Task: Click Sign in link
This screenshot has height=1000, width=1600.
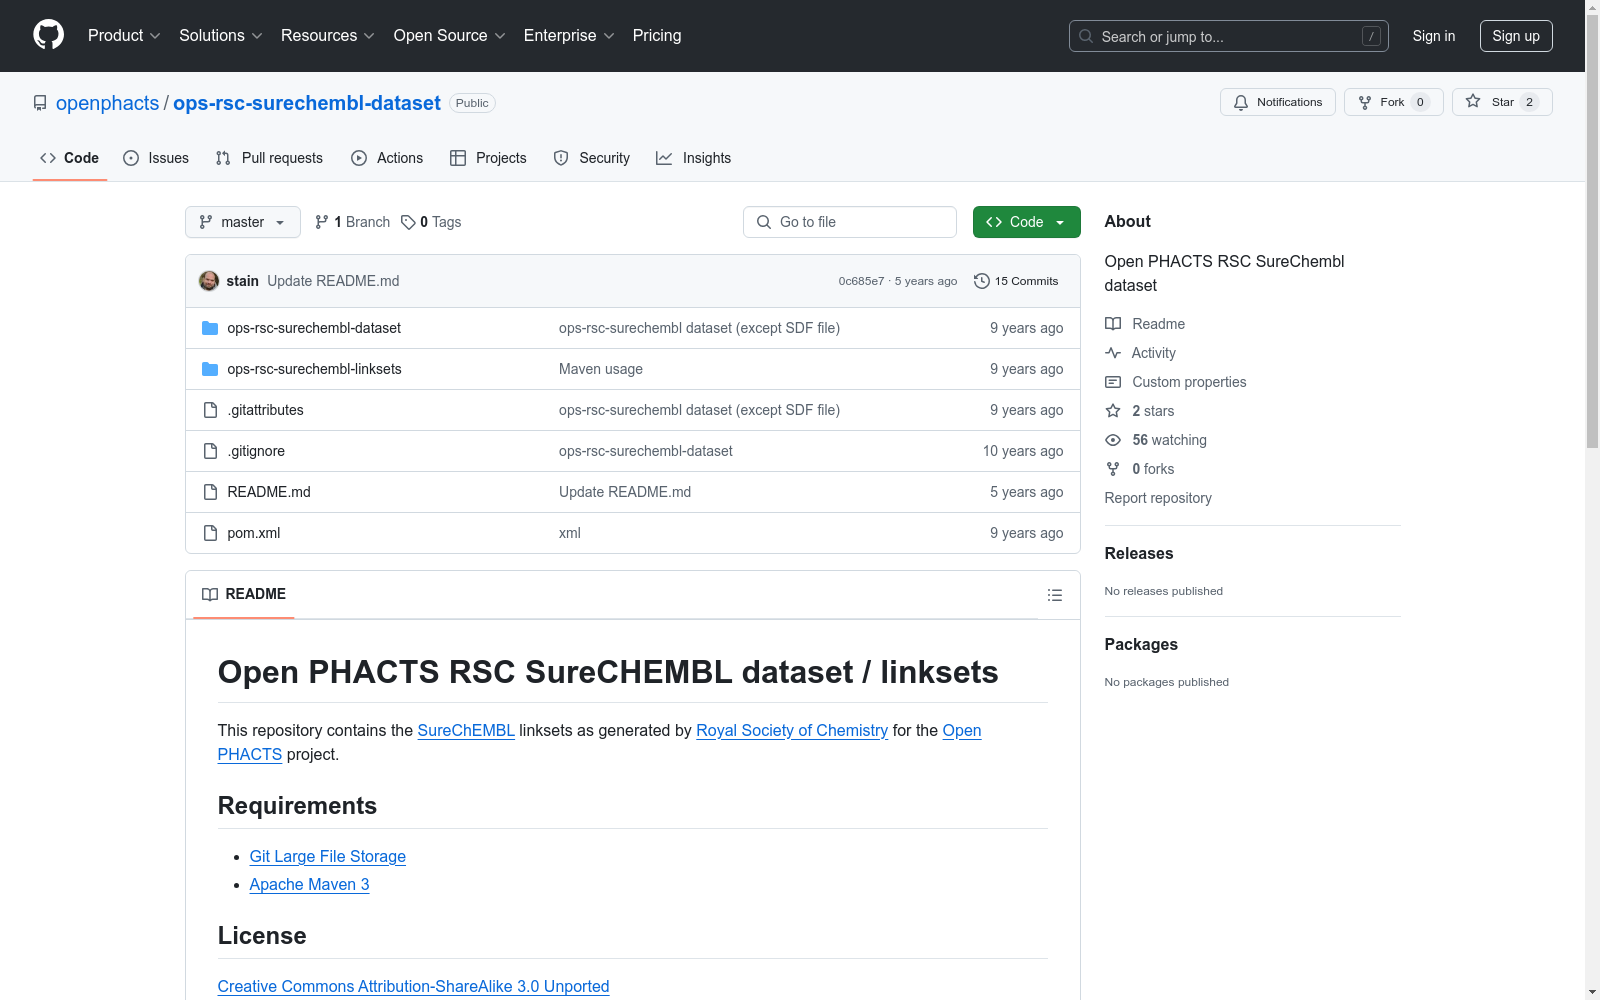Action: (1434, 36)
